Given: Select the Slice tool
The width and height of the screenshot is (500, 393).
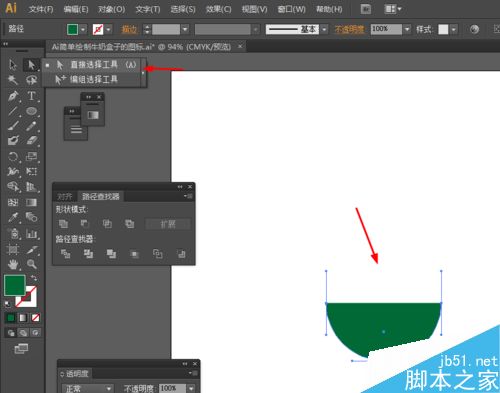Looking at the screenshot, I should tap(32, 249).
